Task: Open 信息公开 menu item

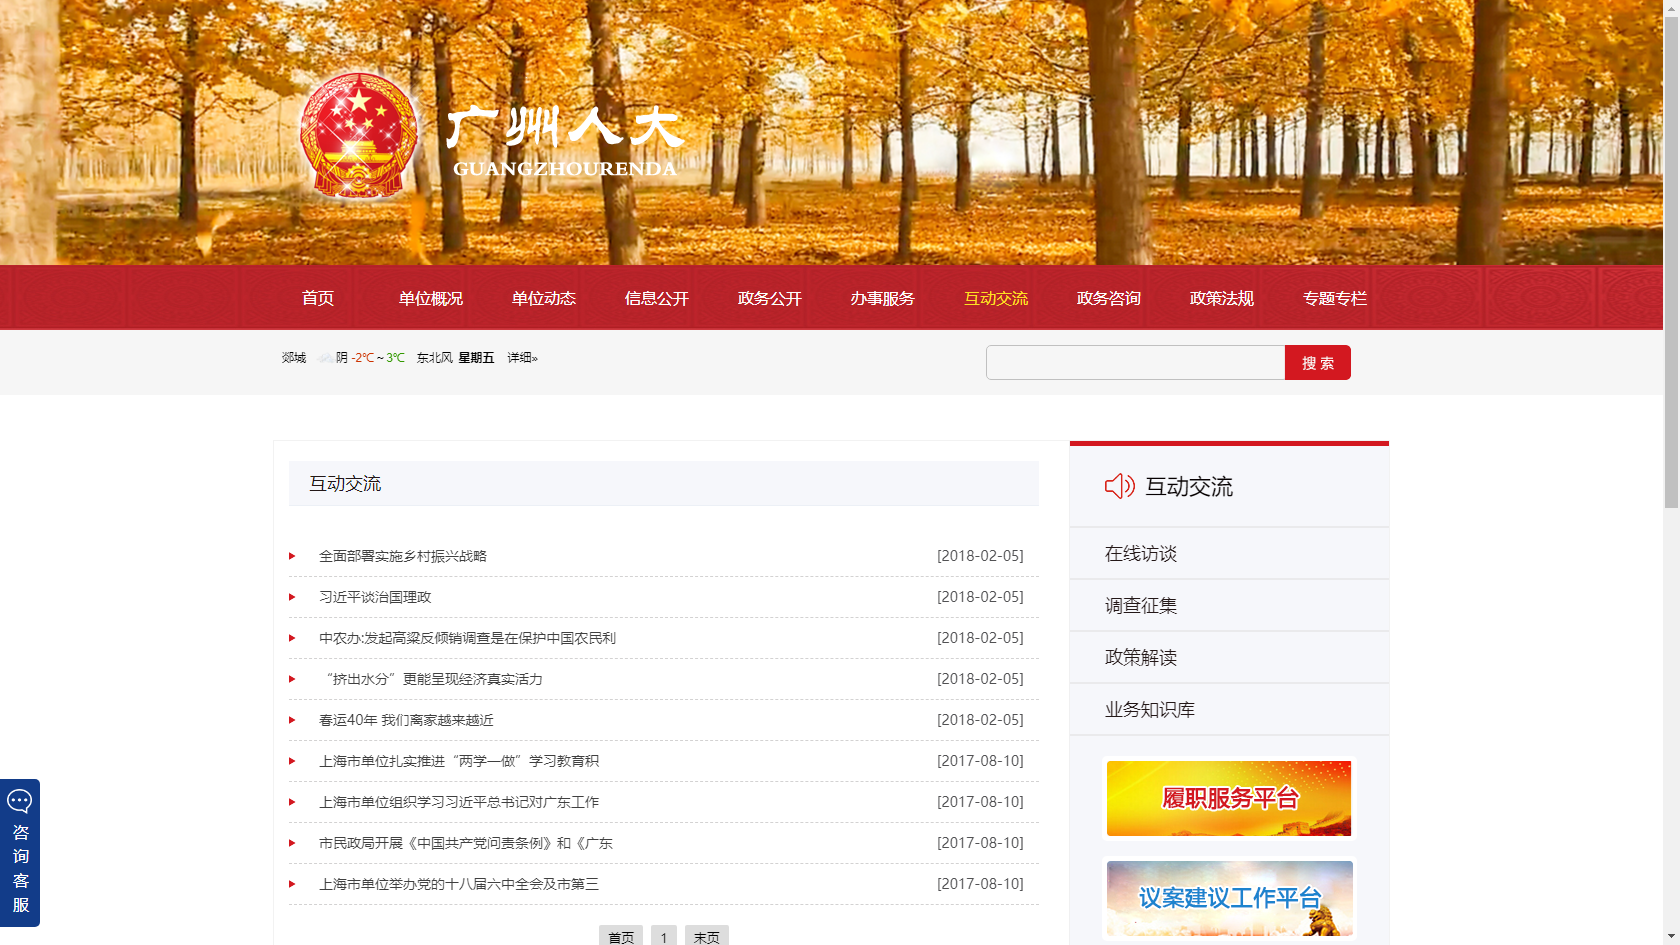Action: coord(657,298)
